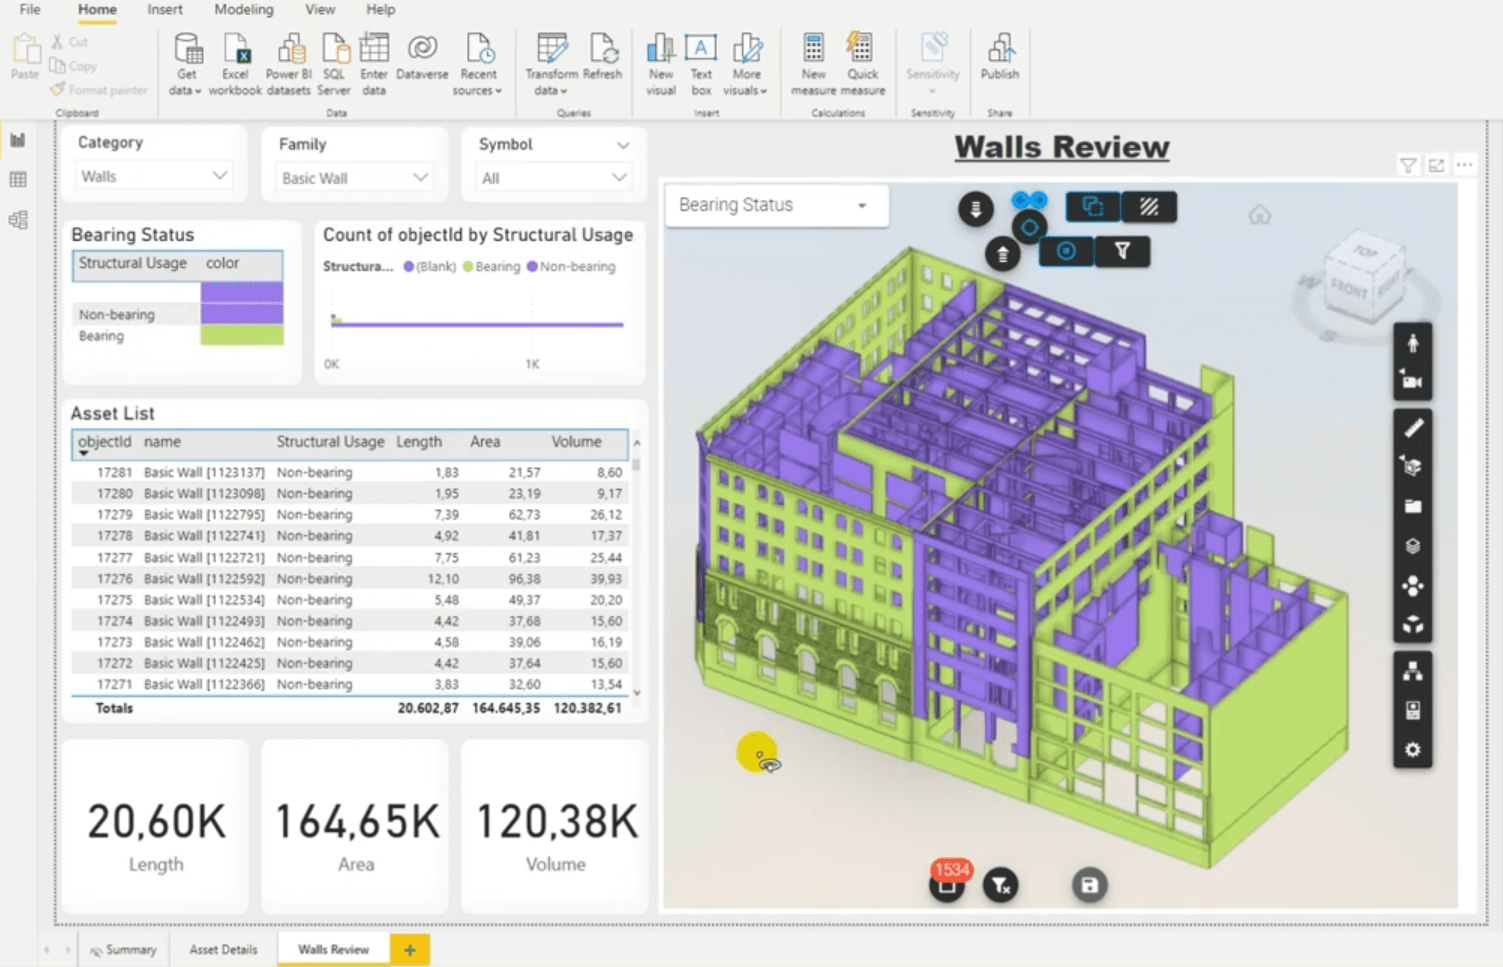Open the Bearing Status dropdown in the viewer
The height and width of the screenshot is (967, 1503).
click(775, 205)
